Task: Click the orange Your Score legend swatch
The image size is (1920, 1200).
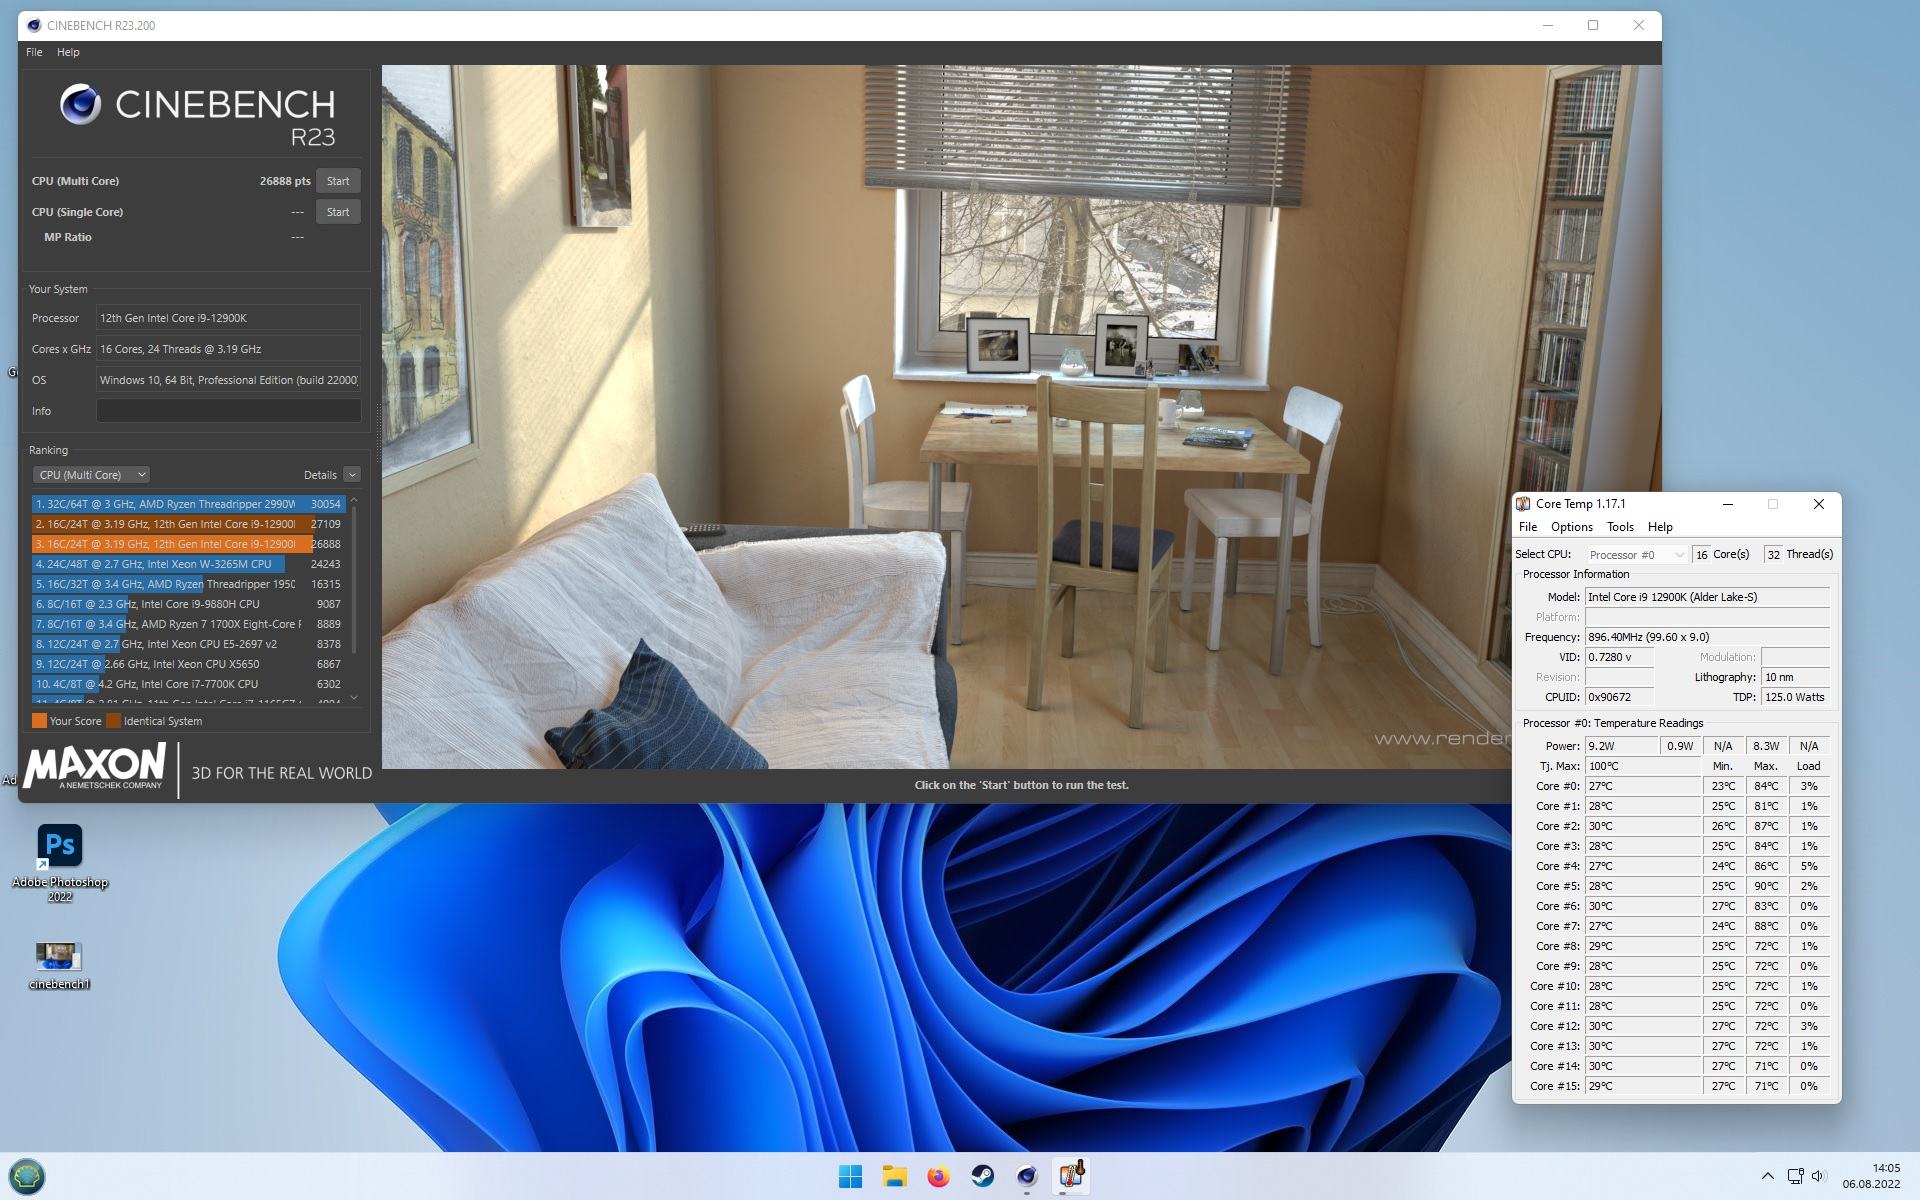Action: click(39, 721)
